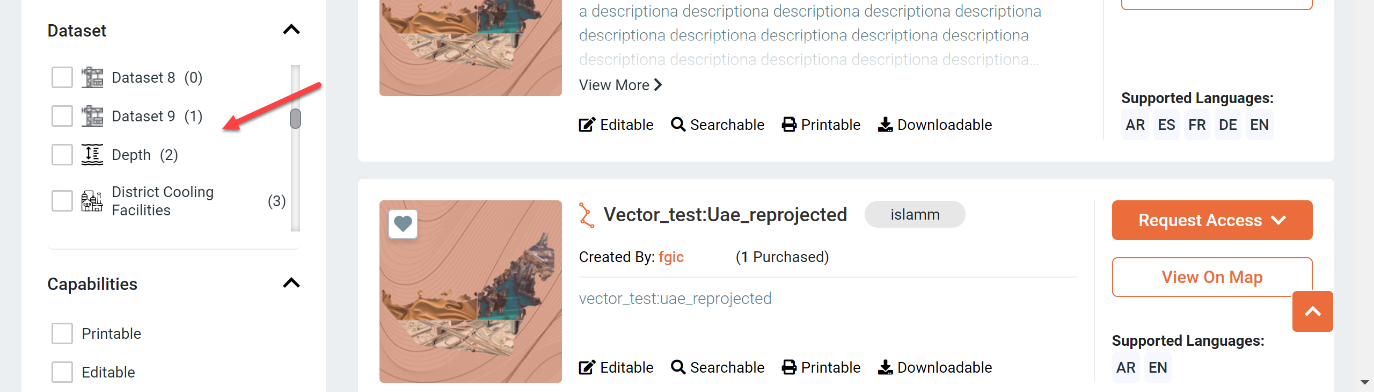The image size is (1374, 392).
Task: Click the Downloadable icon in the lower card
Action: click(885, 367)
